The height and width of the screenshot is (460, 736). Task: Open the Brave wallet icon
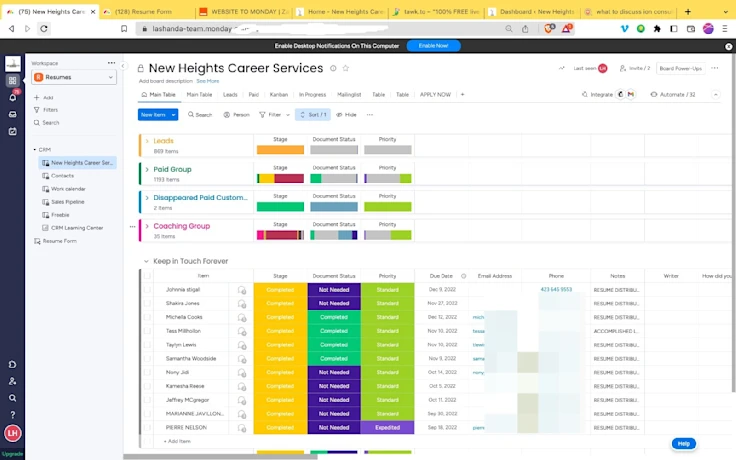tap(691, 29)
